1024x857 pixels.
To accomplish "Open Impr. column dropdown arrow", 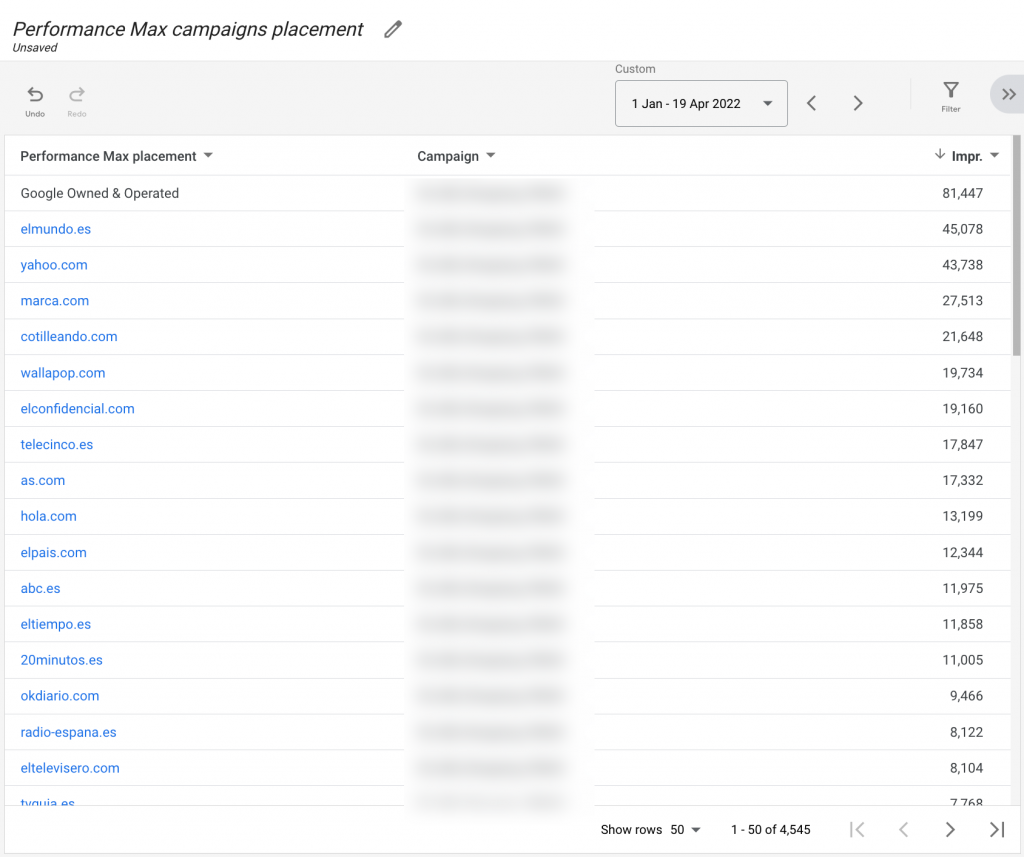I will coord(995,155).
